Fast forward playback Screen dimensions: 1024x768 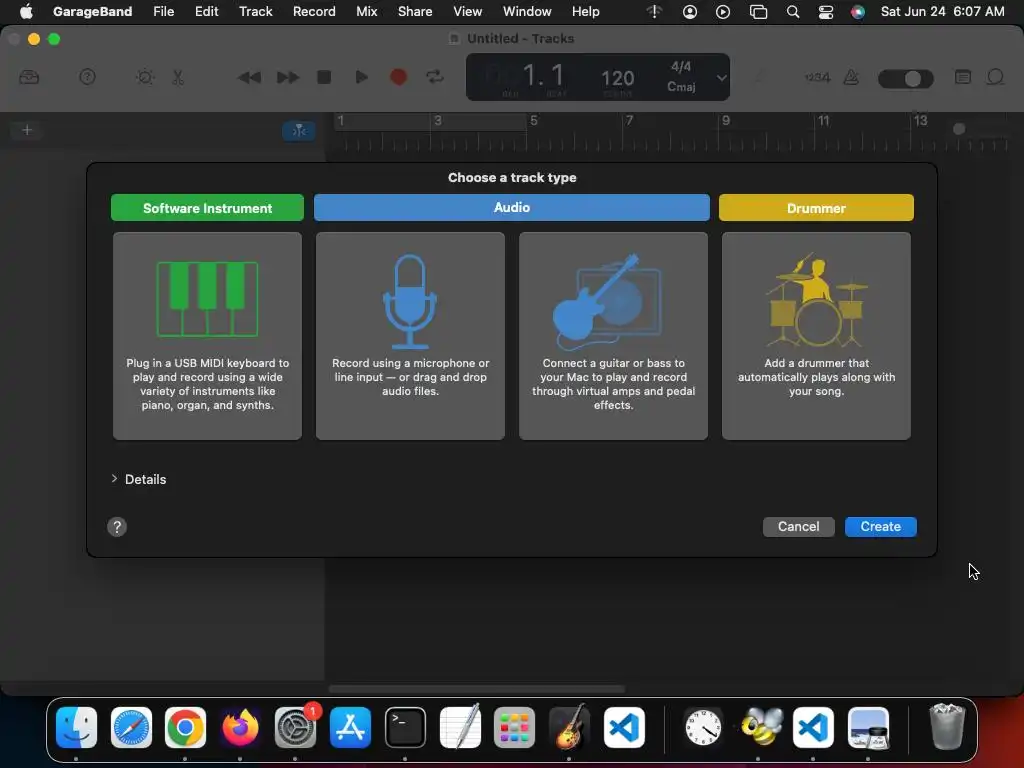(x=287, y=78)
